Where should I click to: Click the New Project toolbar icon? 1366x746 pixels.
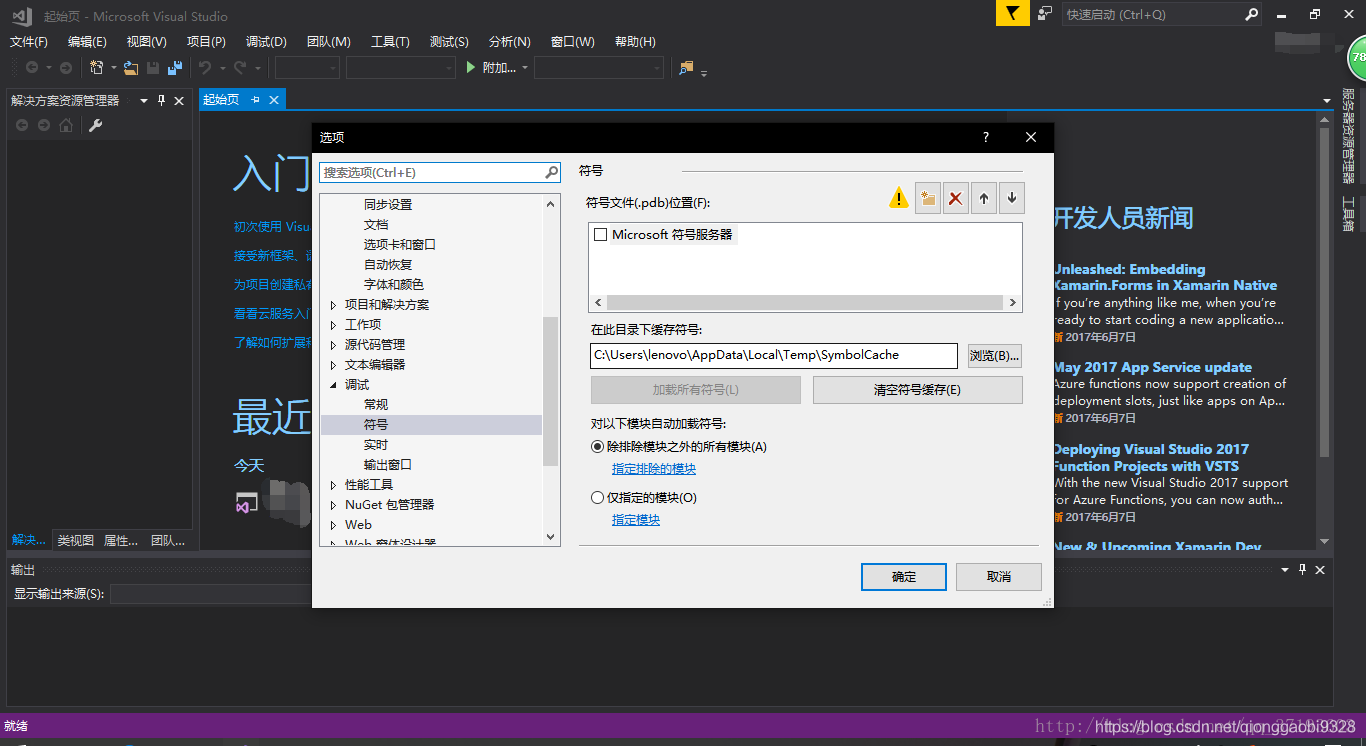[96, 68]
